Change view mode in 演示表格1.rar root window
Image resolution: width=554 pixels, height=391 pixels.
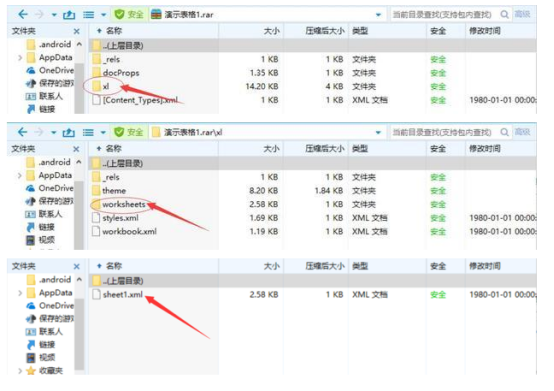click(88, 15)
